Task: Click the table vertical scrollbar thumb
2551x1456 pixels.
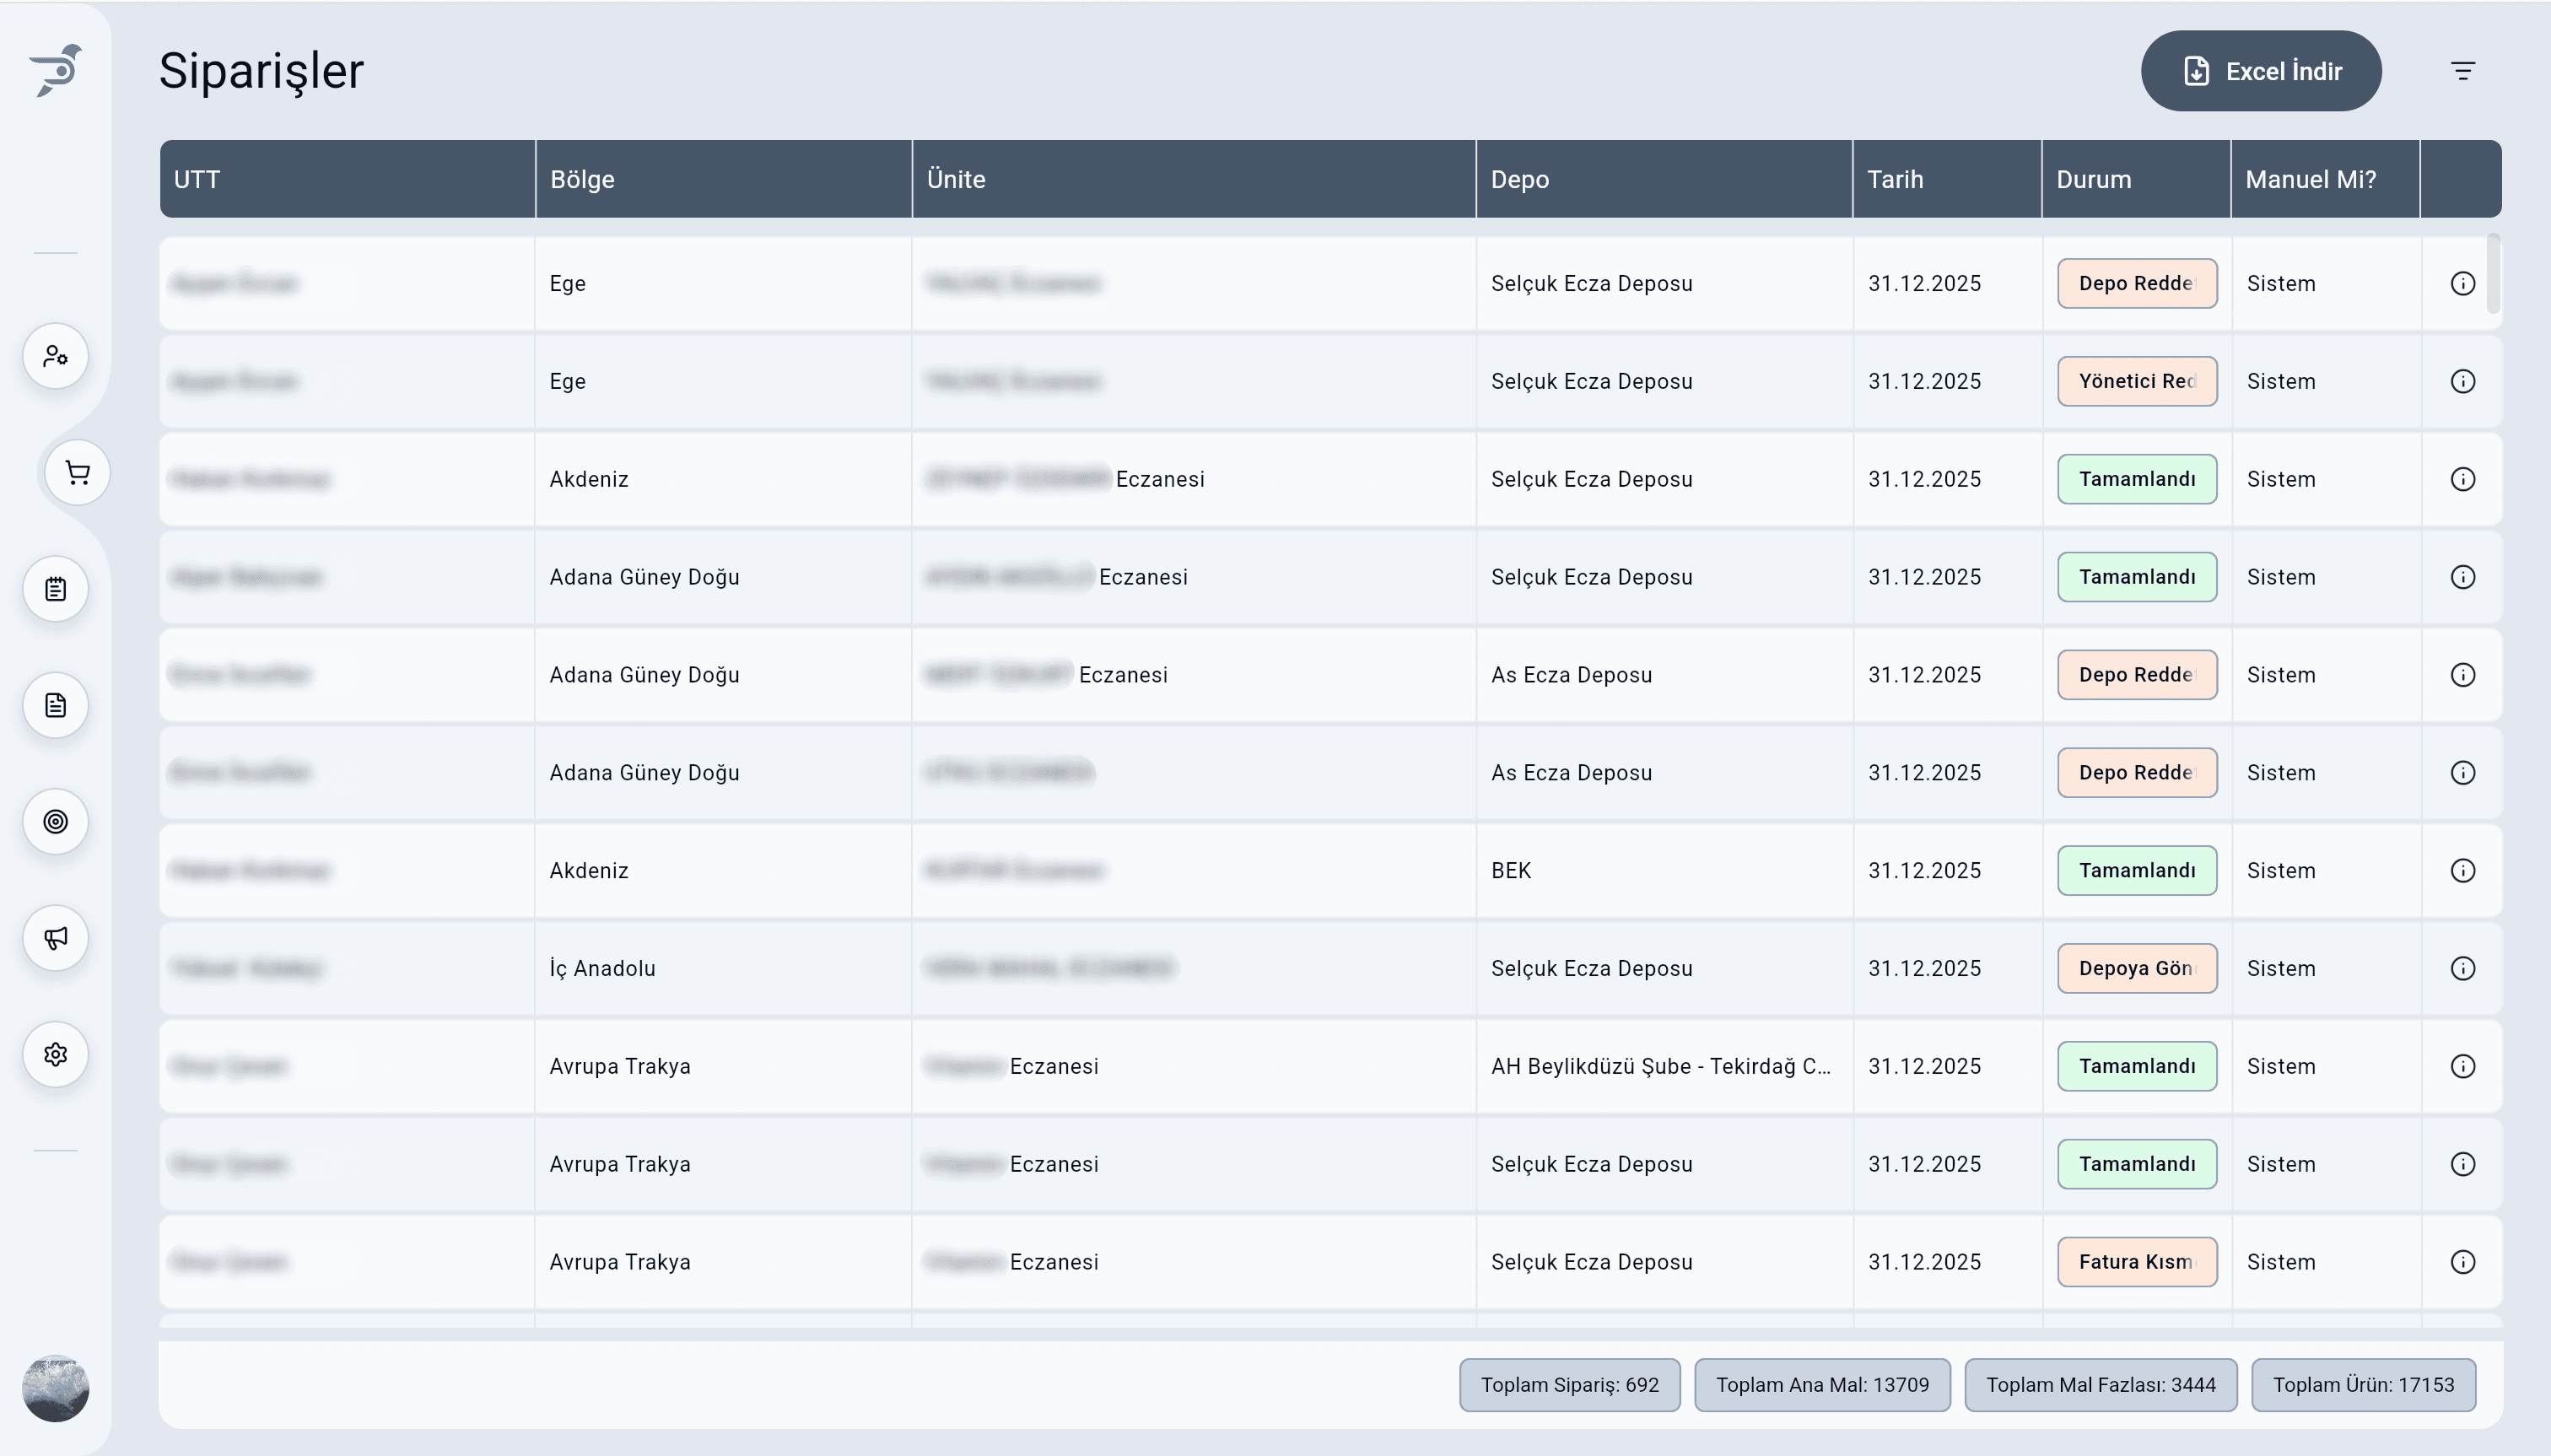Action: [2493, 274]
